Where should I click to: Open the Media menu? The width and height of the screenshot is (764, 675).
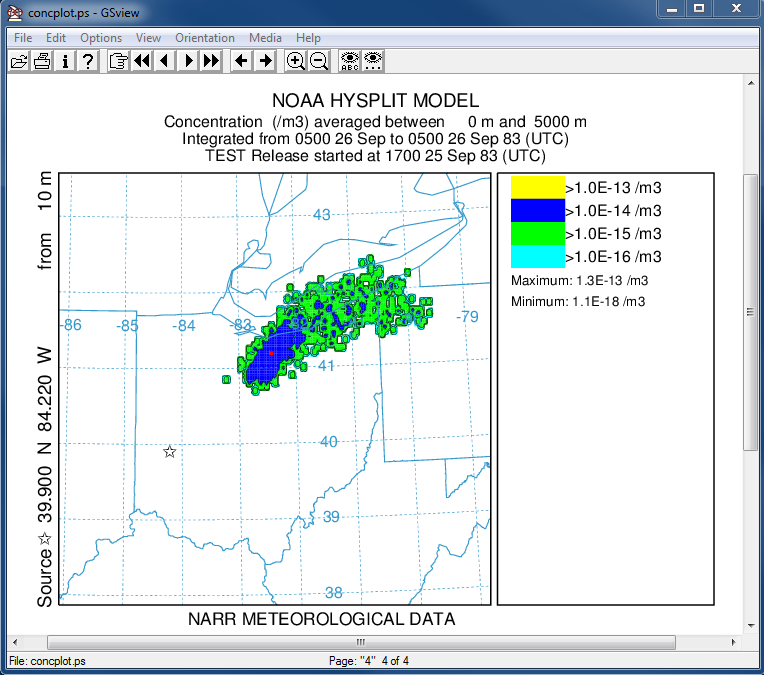click(x=265, y=38)
